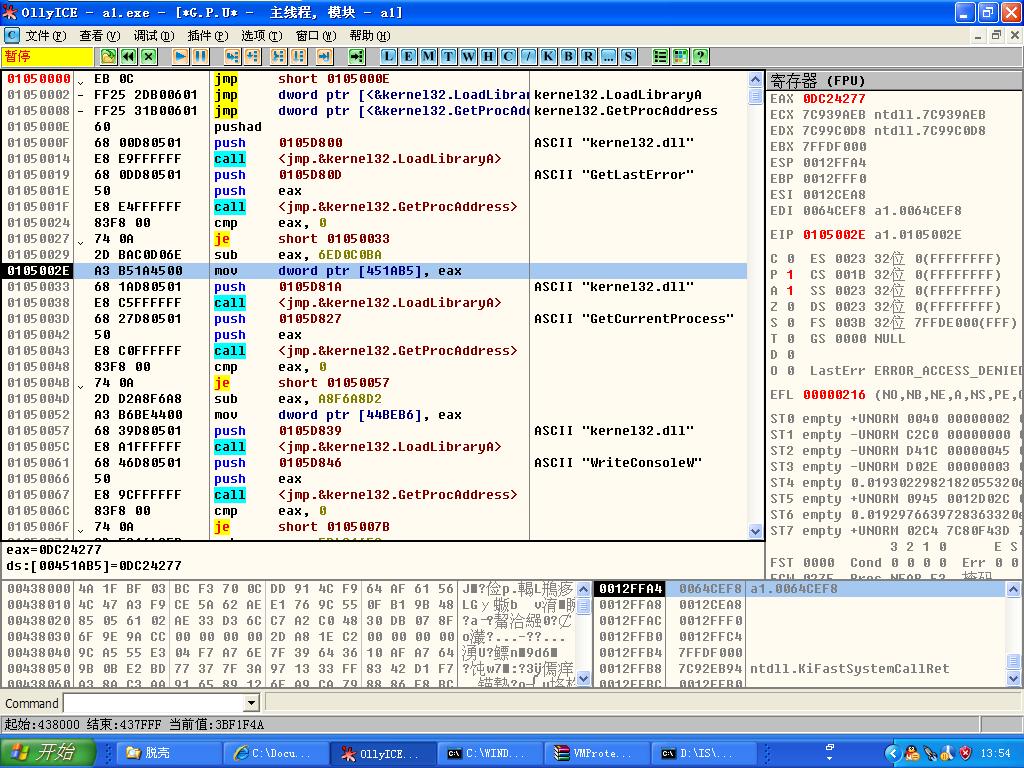1024x768 pixels.
Task: Open the Memory map (M) window
Action: pyautogui.click(x=428, y=57)
